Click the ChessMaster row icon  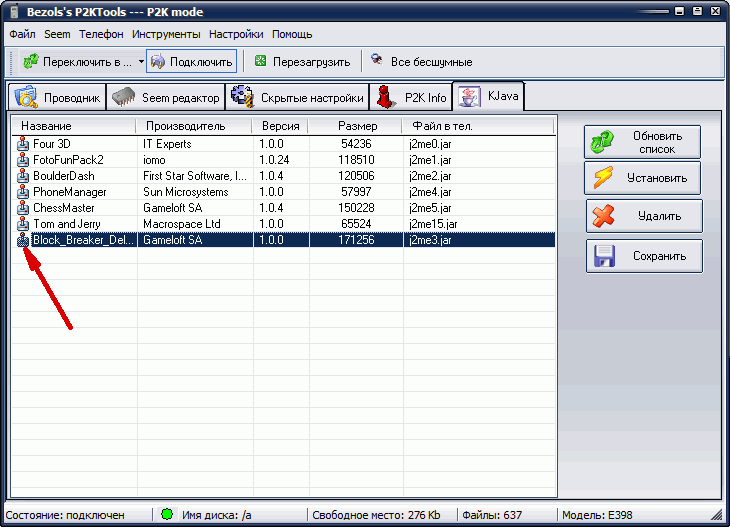point(22,208)
